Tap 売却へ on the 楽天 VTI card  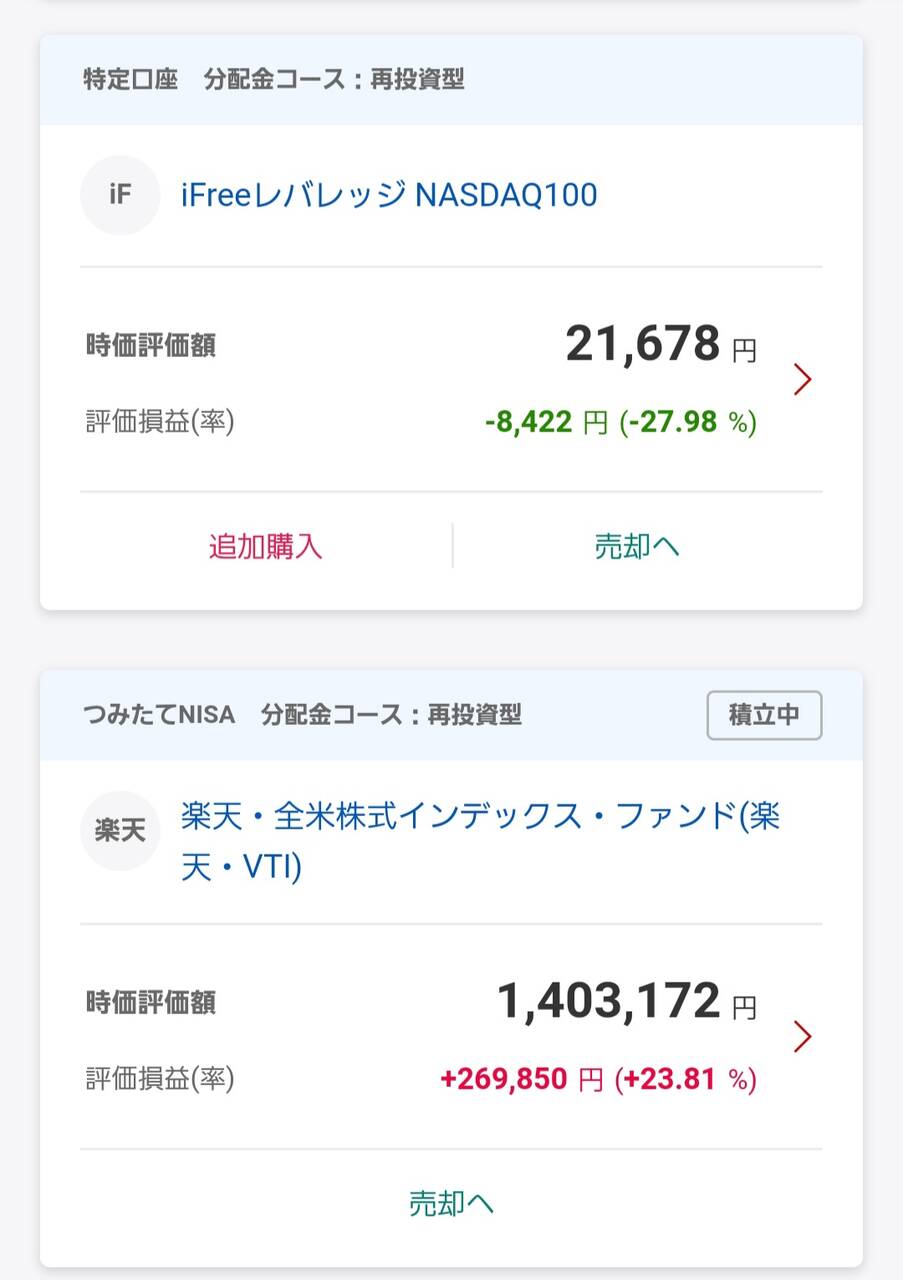click(x=451, y=1203)
